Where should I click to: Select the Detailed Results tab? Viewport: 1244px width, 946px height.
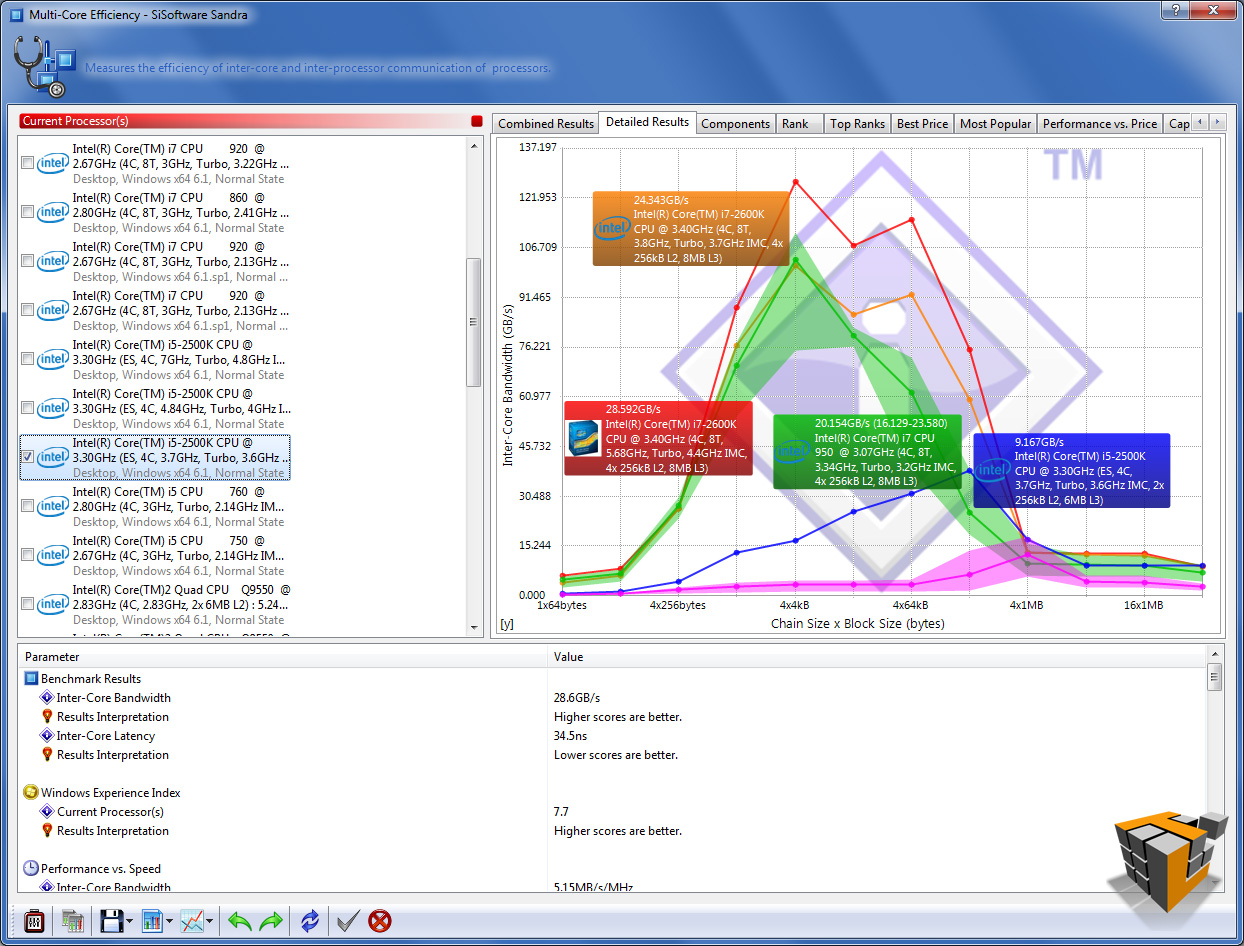pos(647,122)
